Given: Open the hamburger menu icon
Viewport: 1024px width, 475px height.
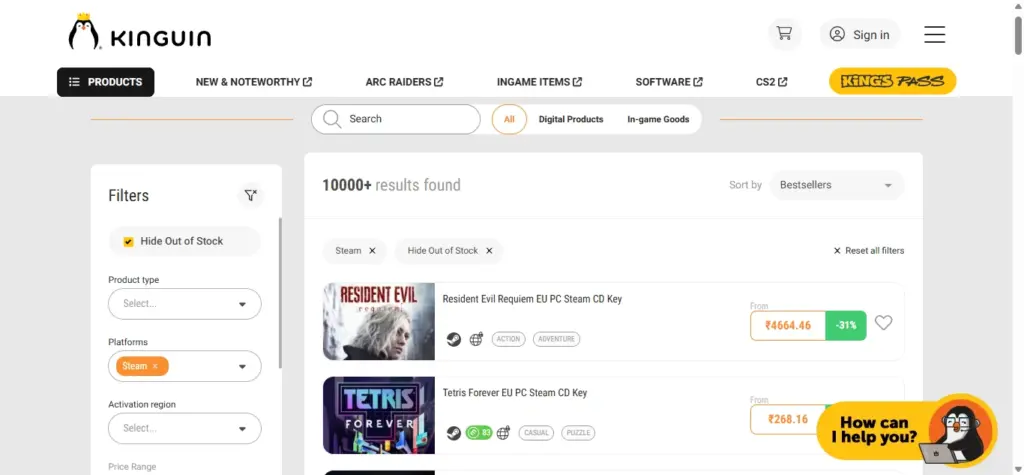Looking at the screenshot, I should pos(935,34).
